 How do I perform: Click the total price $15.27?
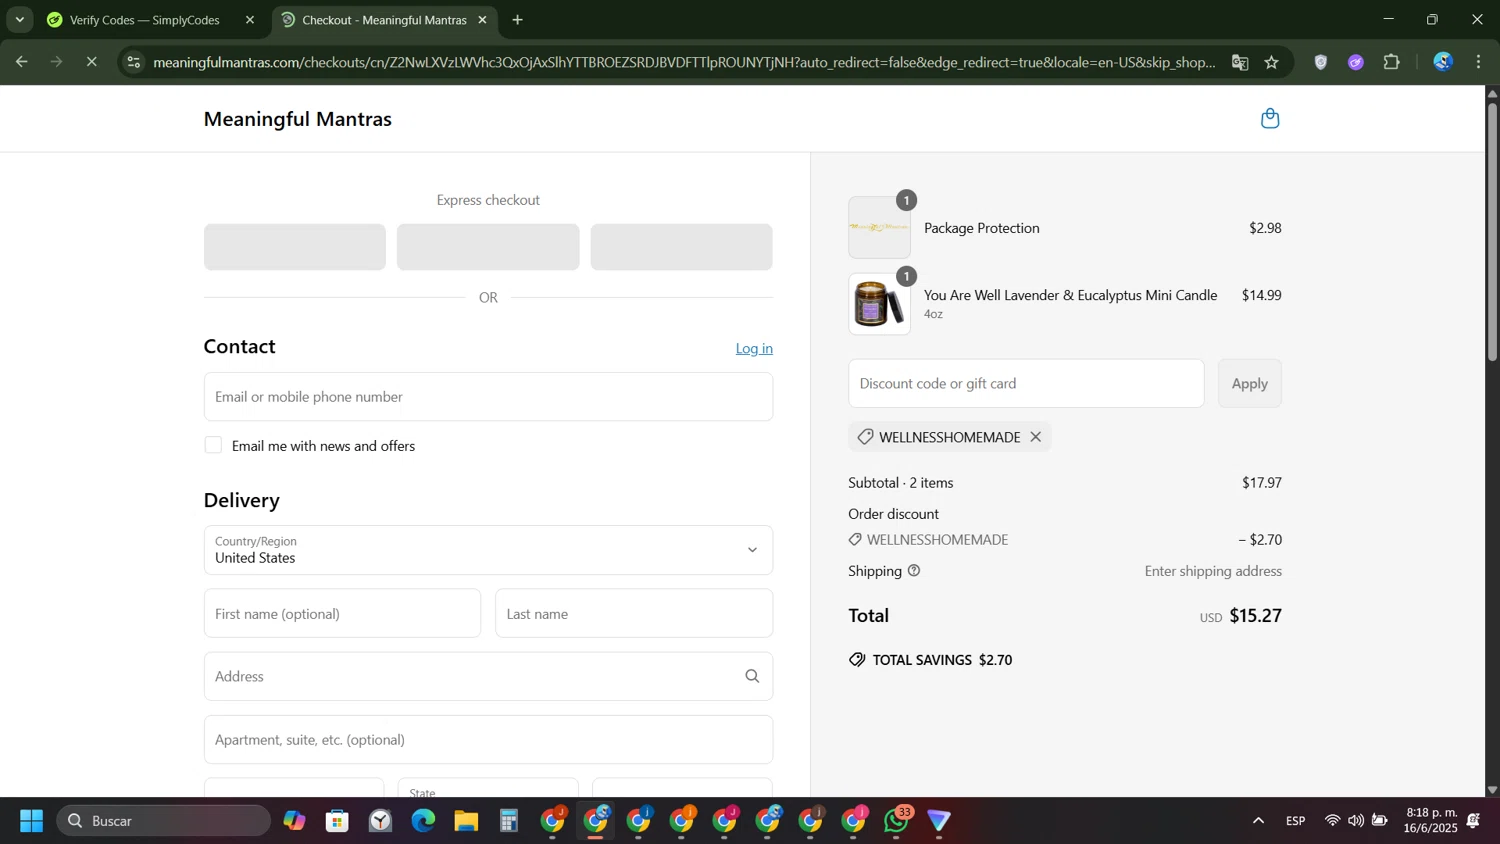tap(1255, 616)
